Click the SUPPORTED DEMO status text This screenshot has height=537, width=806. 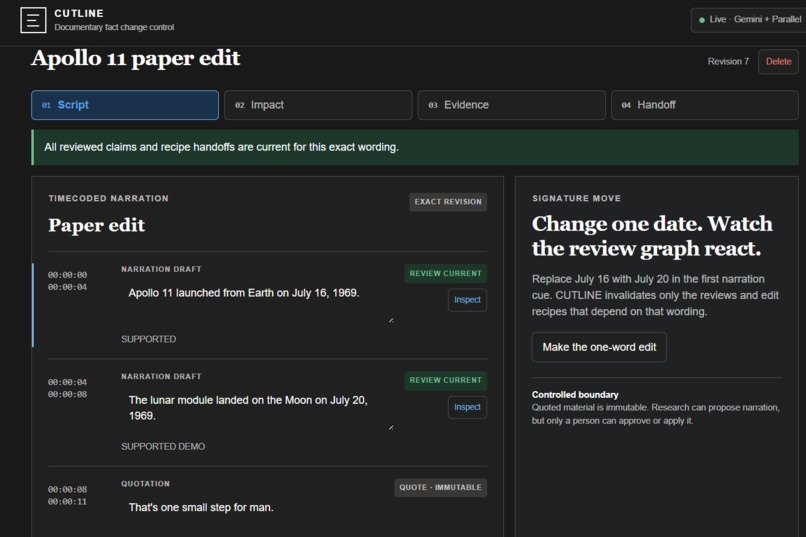(x=163, y=447)
